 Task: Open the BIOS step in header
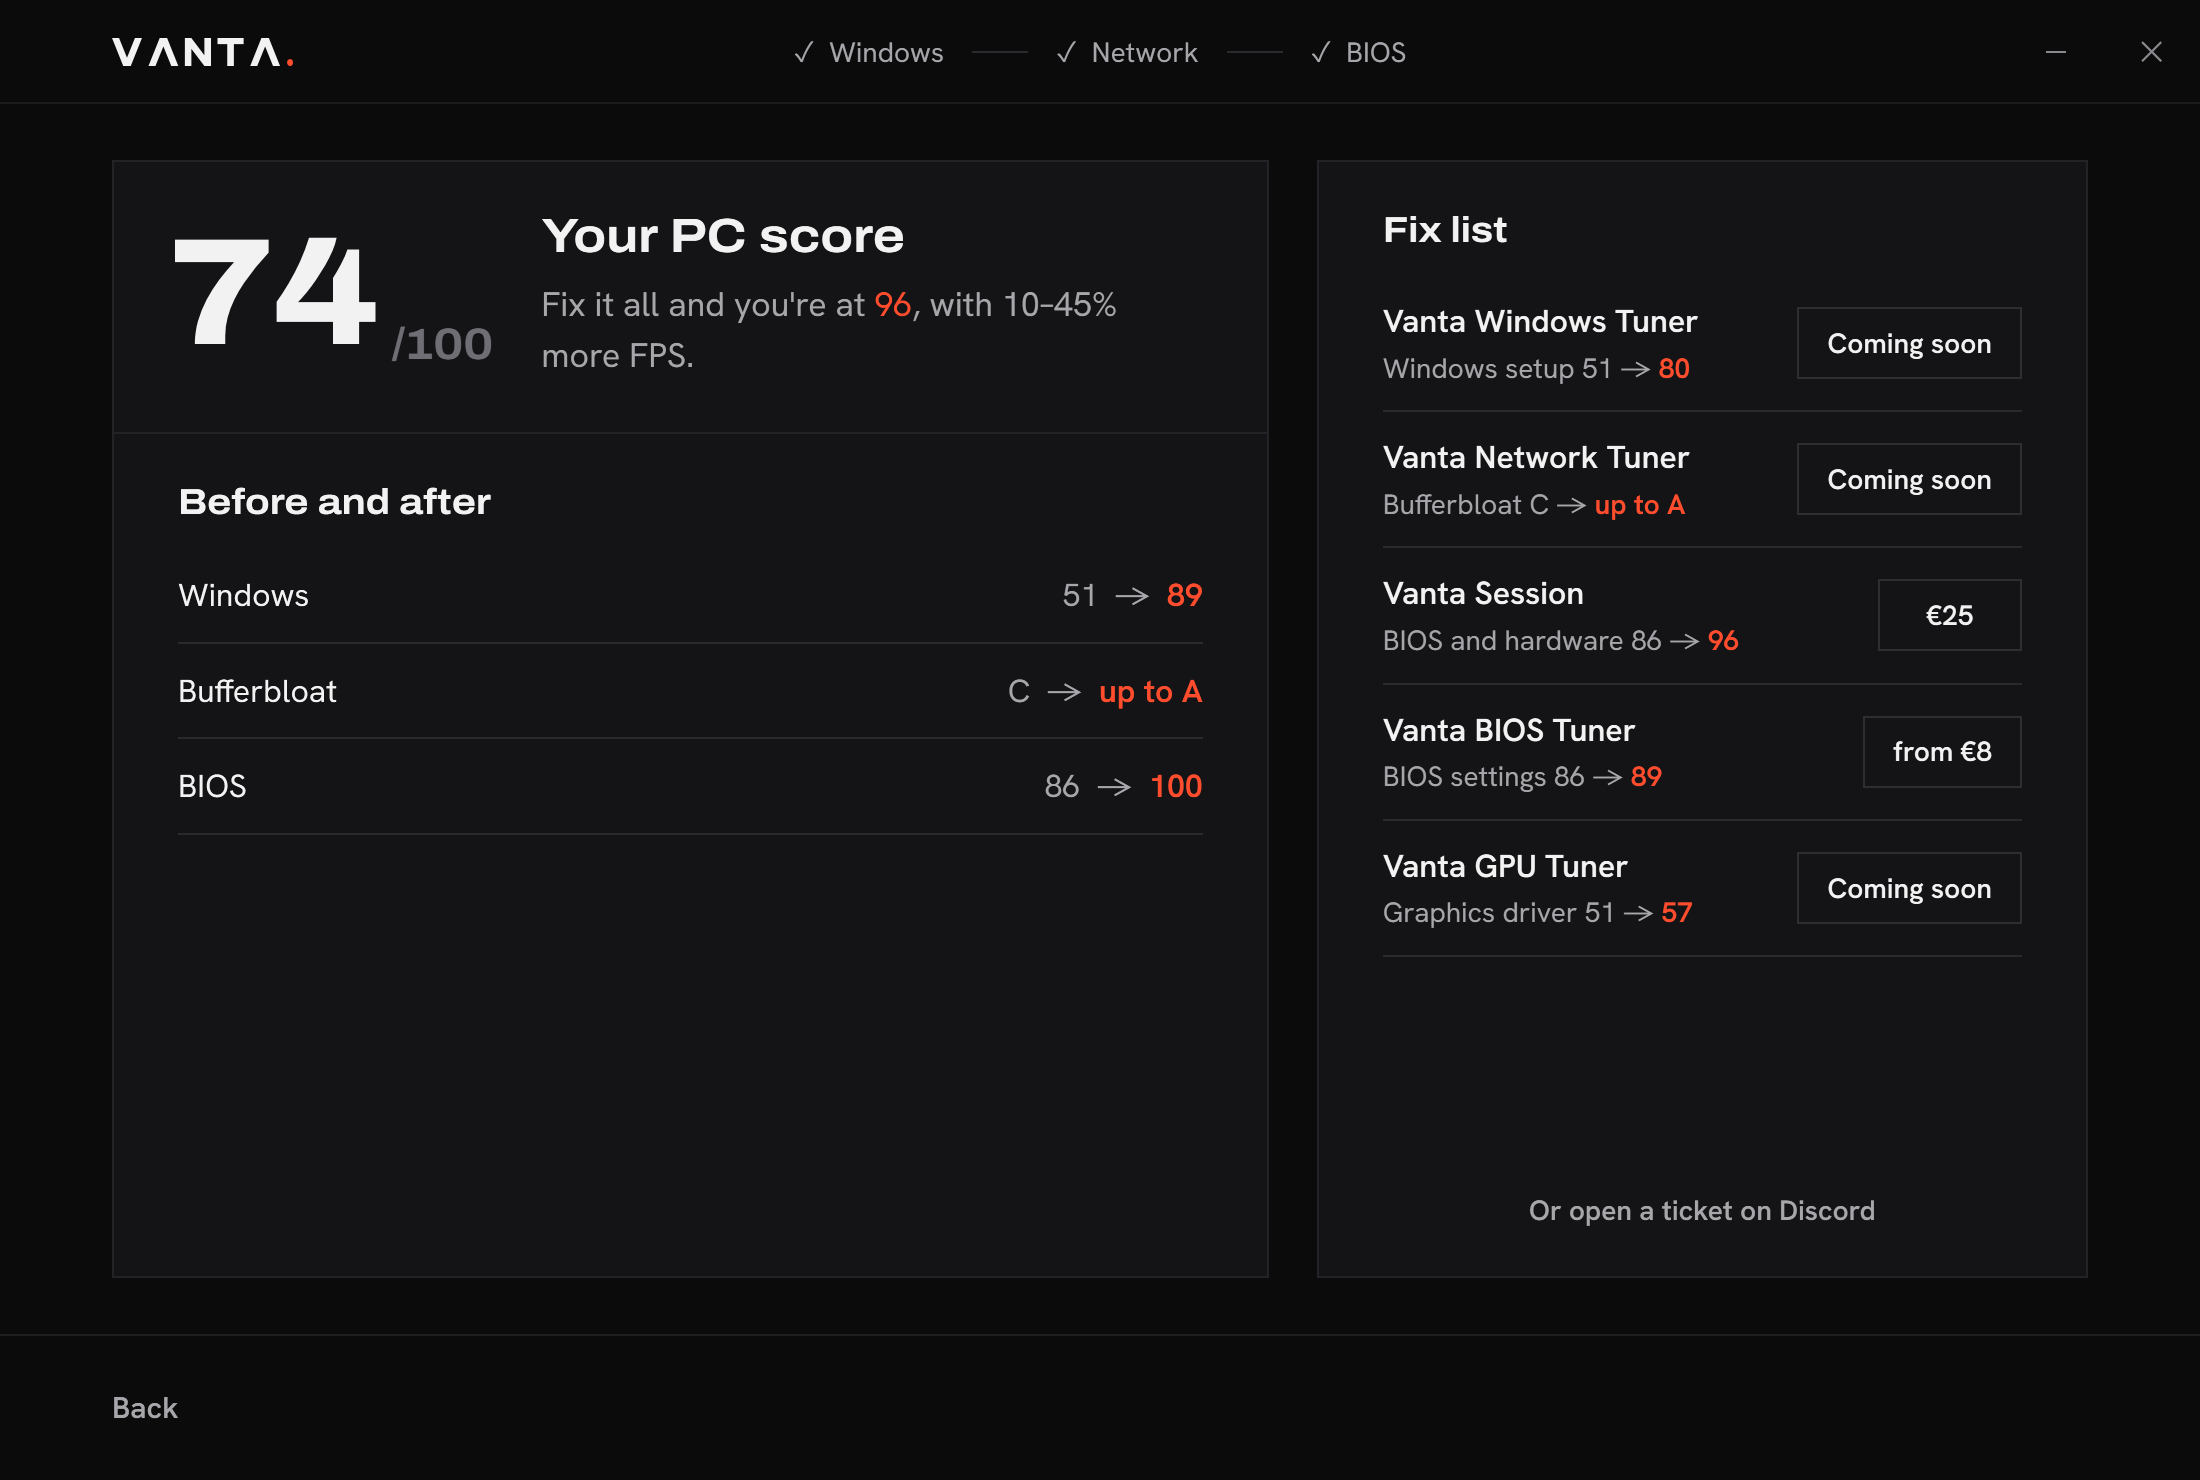click(1358, 52)
